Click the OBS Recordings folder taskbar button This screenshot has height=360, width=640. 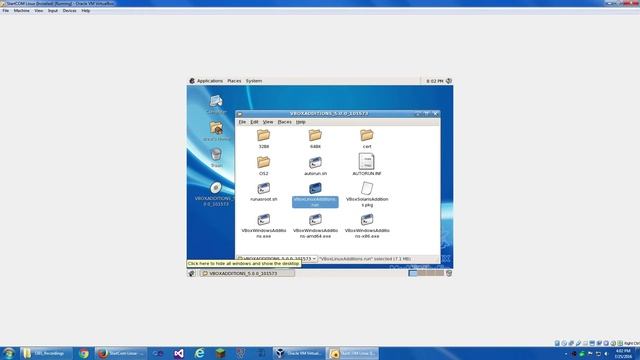tap(46, 353)
